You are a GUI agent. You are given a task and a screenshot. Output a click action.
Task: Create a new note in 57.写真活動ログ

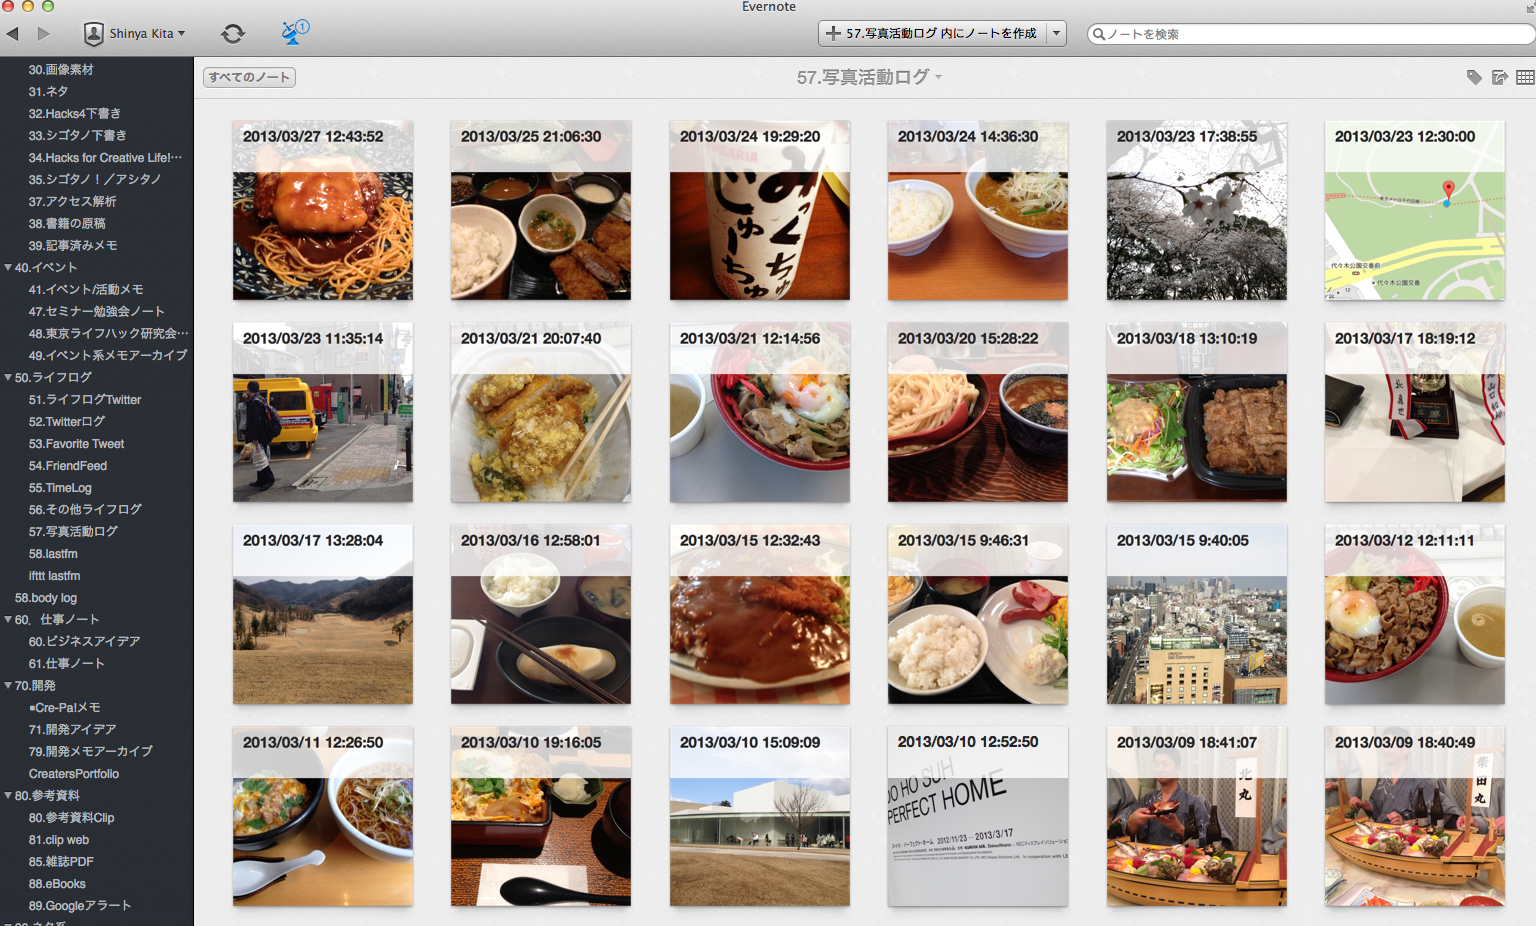click(x=932, y=34)
